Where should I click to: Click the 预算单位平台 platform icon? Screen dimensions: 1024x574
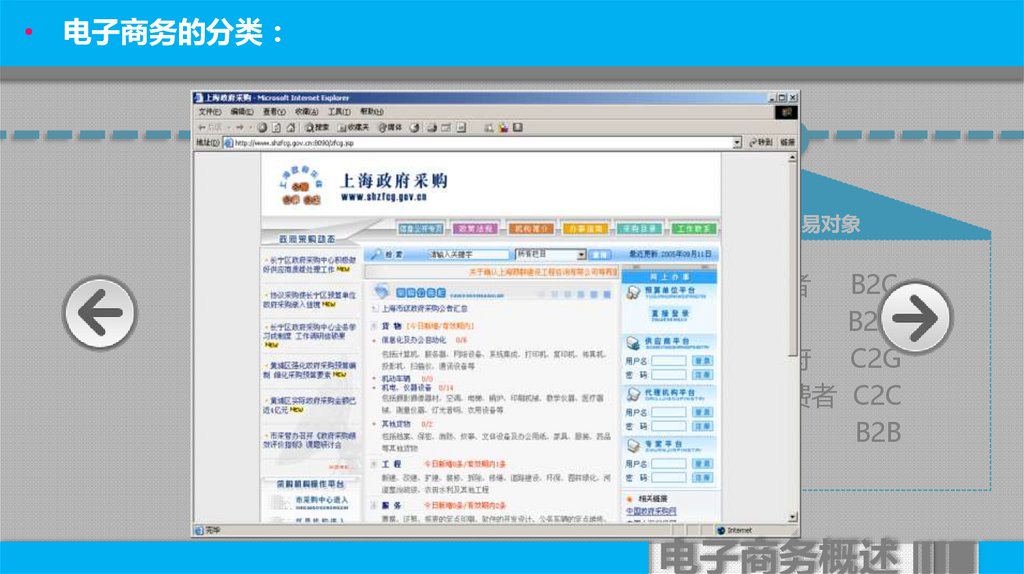point(633,293)
